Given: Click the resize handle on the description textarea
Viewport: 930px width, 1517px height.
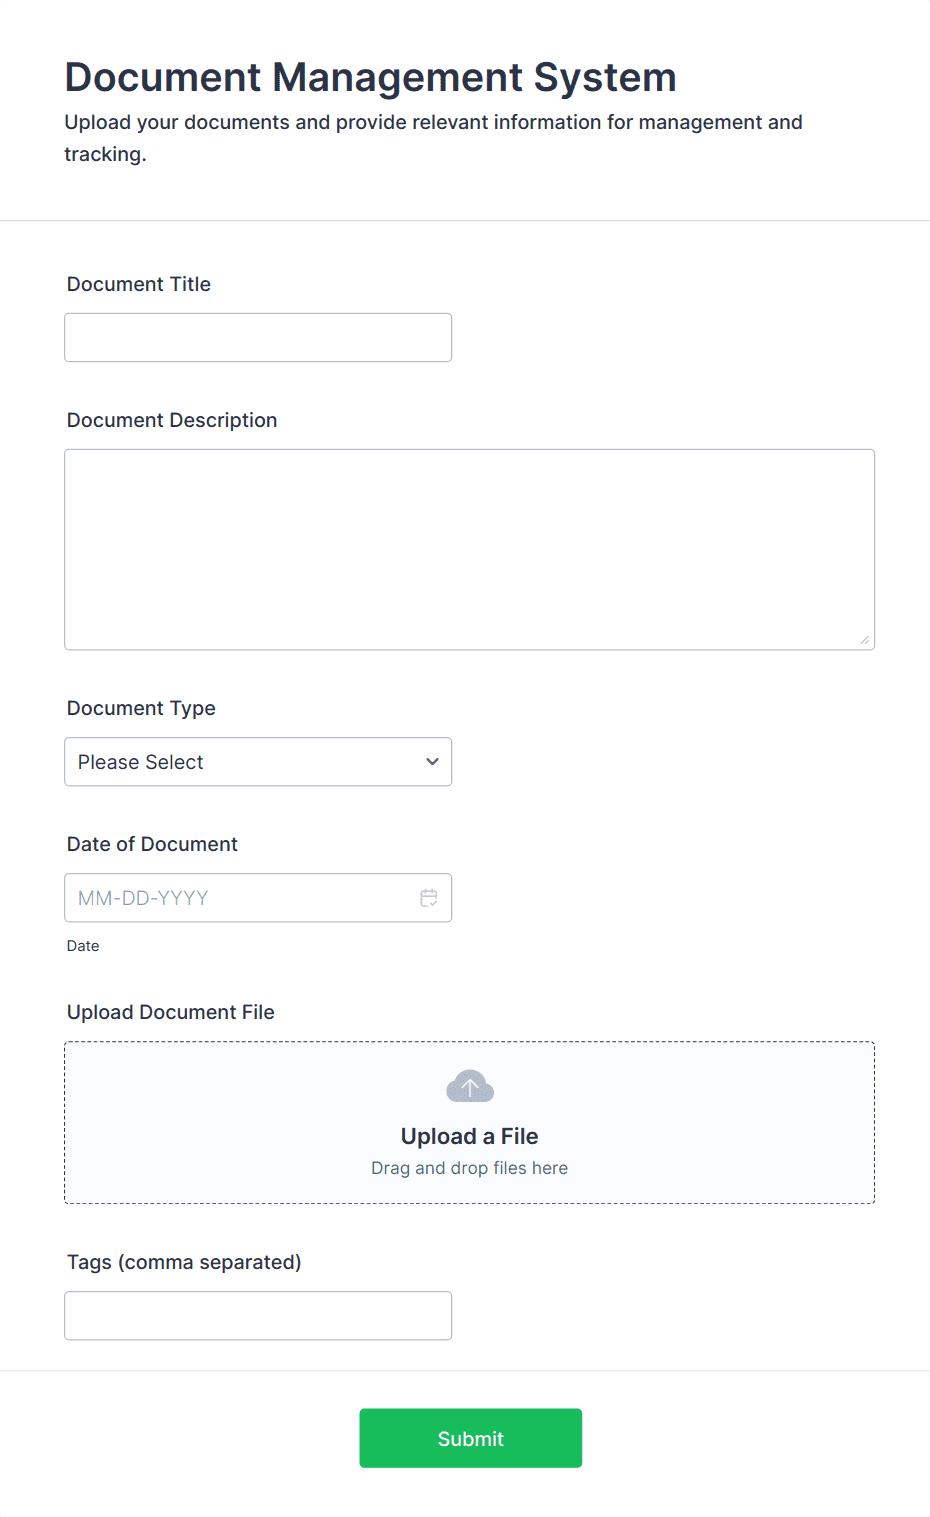Looking at the screenshot, I should pos(866,640).
